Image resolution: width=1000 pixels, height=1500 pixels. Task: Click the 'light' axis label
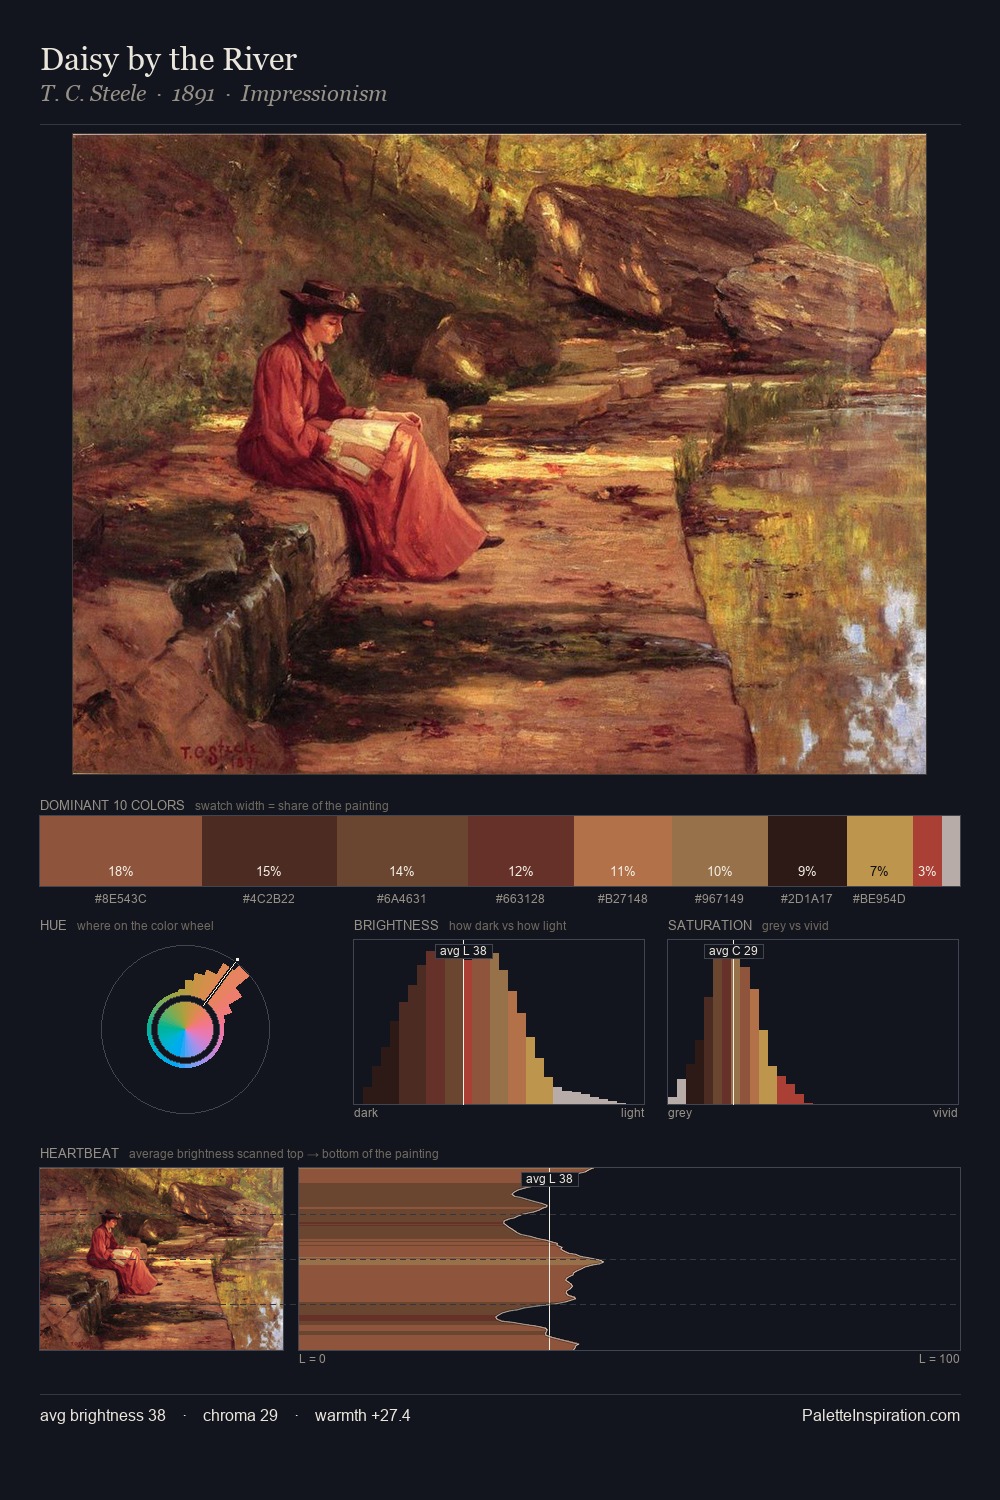click(x=632, y=1113)
